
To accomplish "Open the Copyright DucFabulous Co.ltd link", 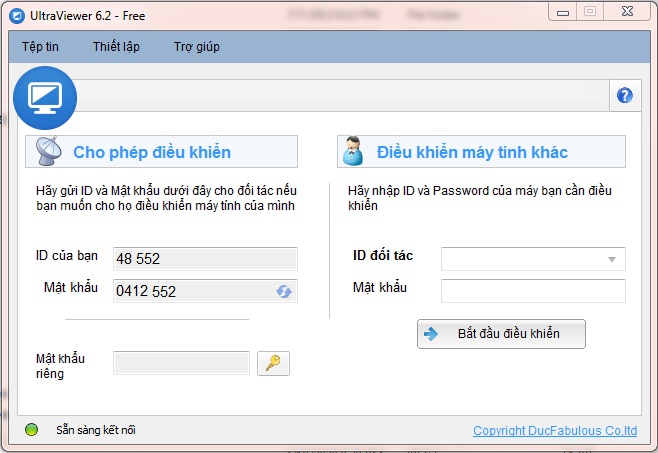I will pyautogui.click(x=554, y=431).
